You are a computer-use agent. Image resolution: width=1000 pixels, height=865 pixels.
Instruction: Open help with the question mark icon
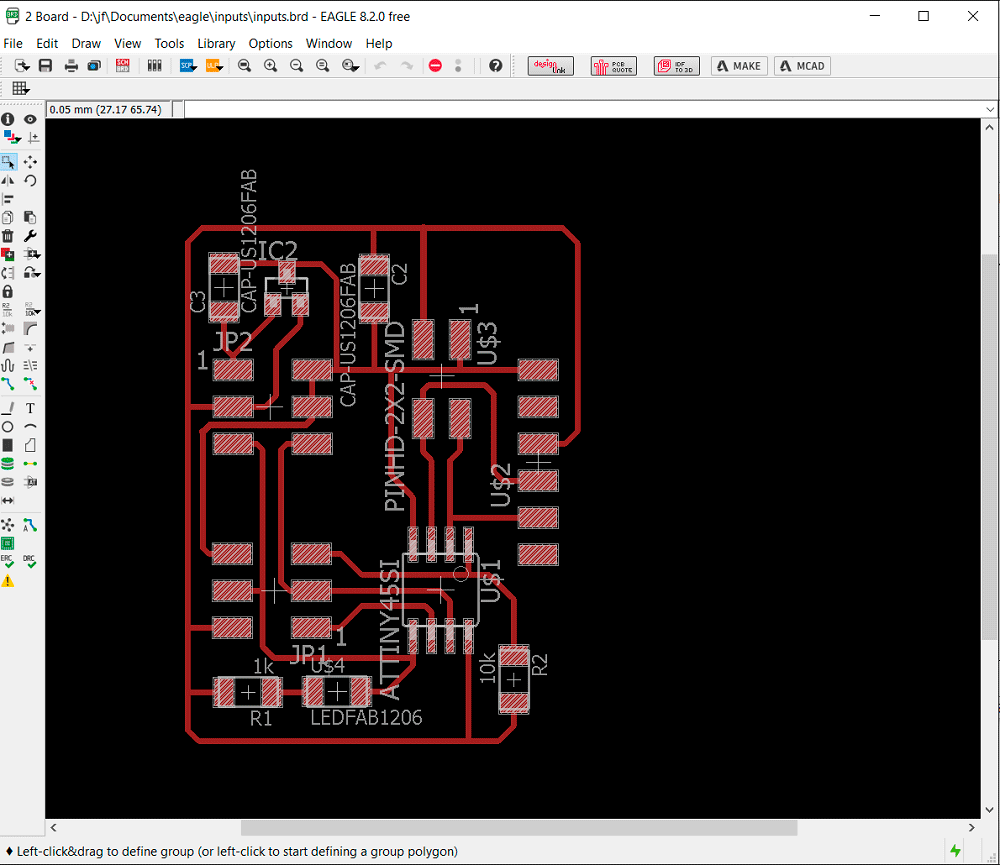coord(496,66)
